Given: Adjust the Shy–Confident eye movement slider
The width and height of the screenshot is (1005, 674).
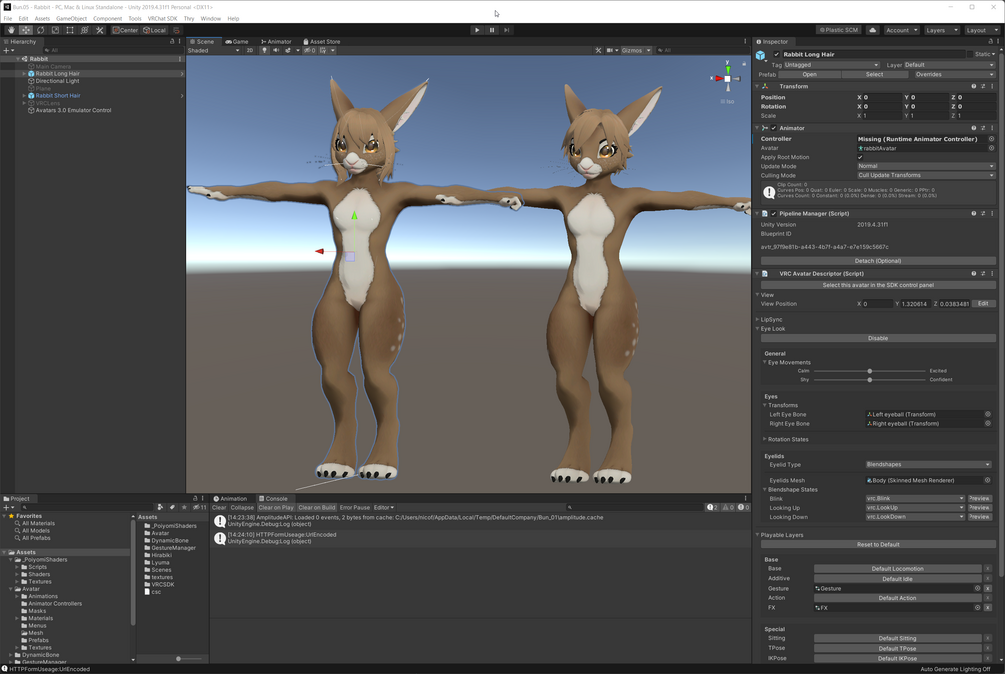Looking at the screenshot, I should click(x=870, y=380).
